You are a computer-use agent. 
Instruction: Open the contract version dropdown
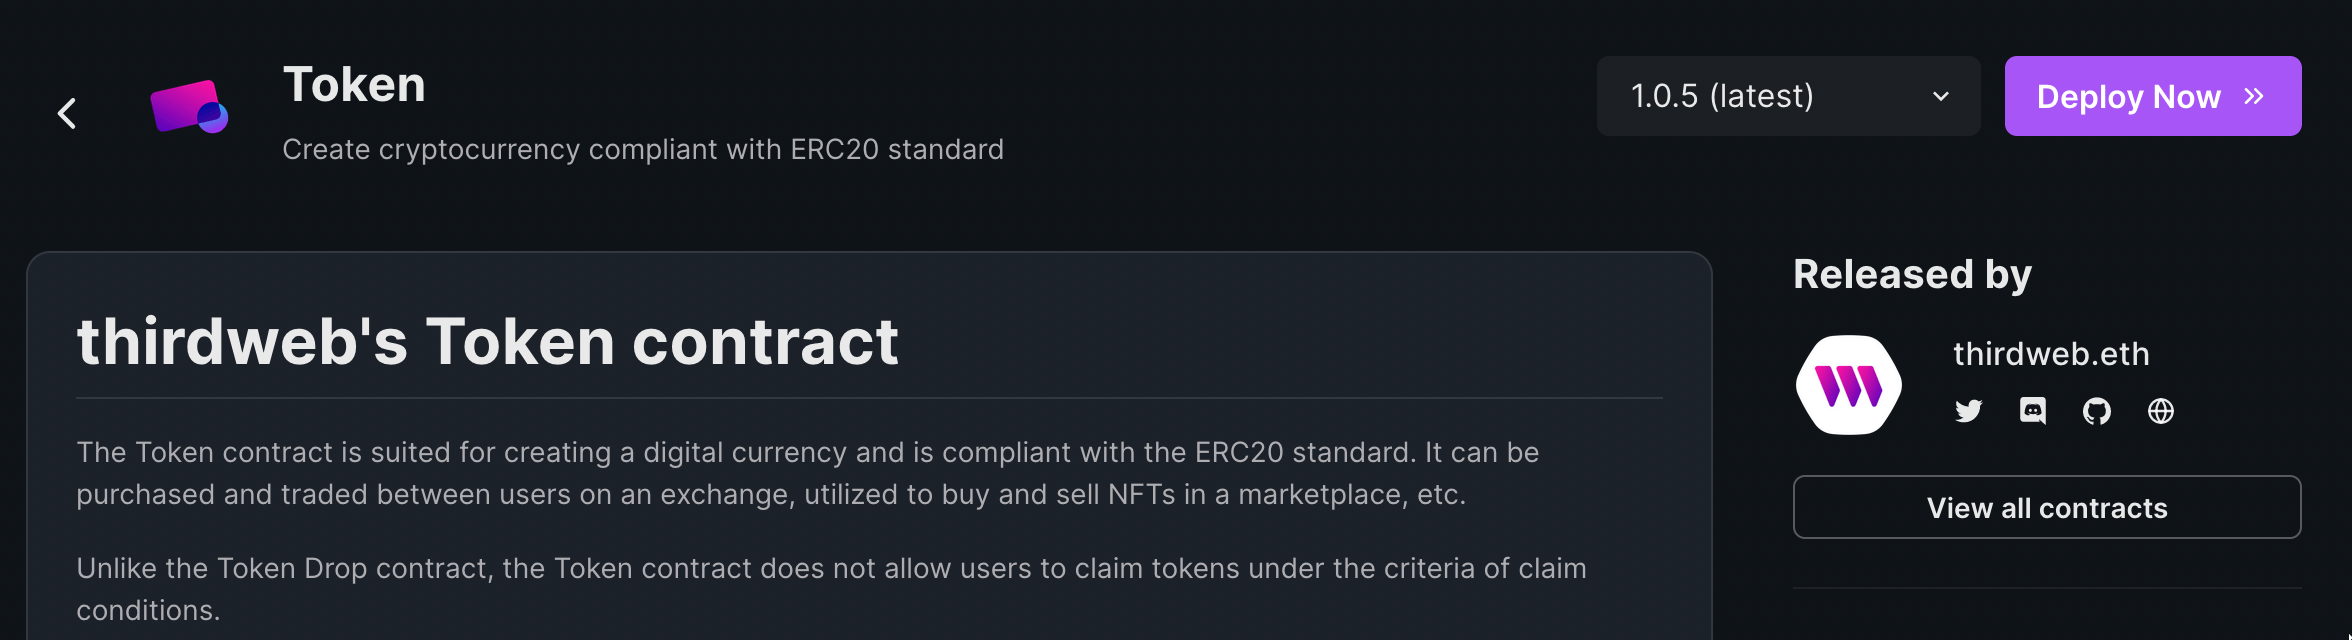1788,96
